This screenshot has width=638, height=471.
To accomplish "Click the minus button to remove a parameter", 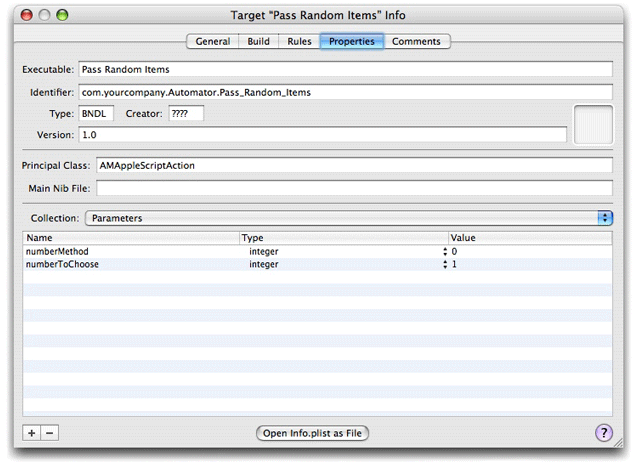I will pos(50,433).
